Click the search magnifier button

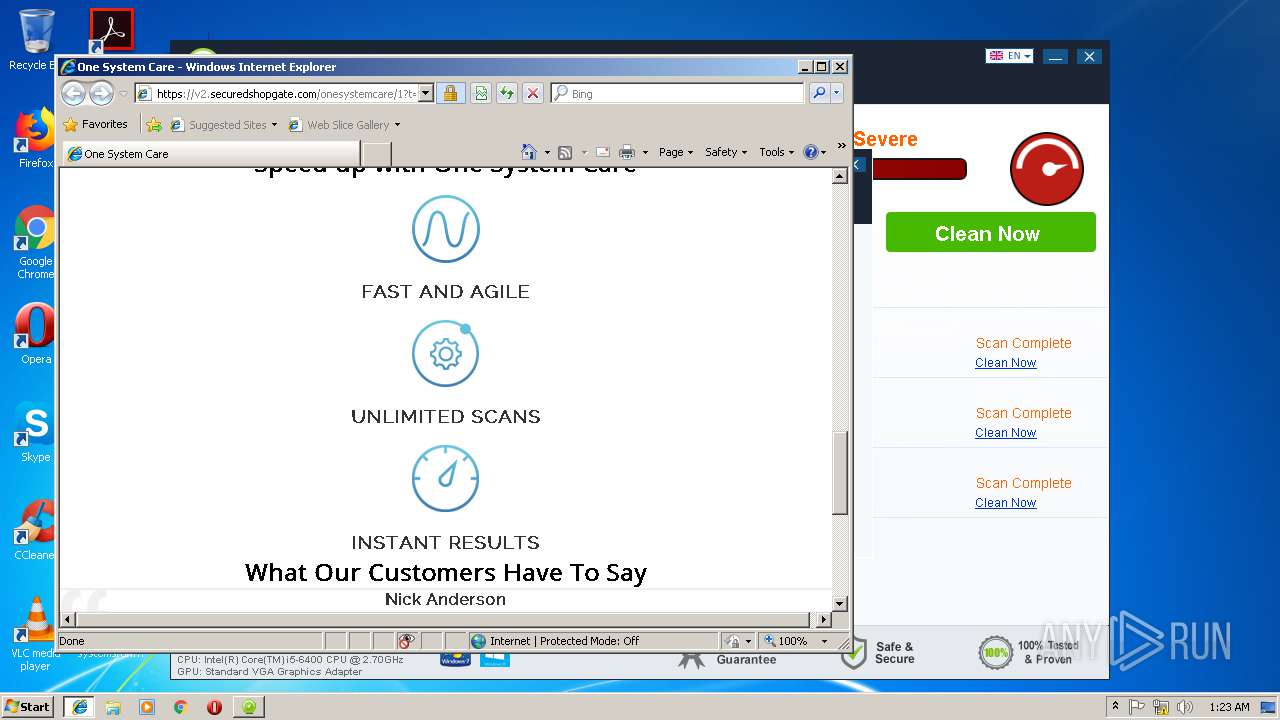click(x=819, y=93)
